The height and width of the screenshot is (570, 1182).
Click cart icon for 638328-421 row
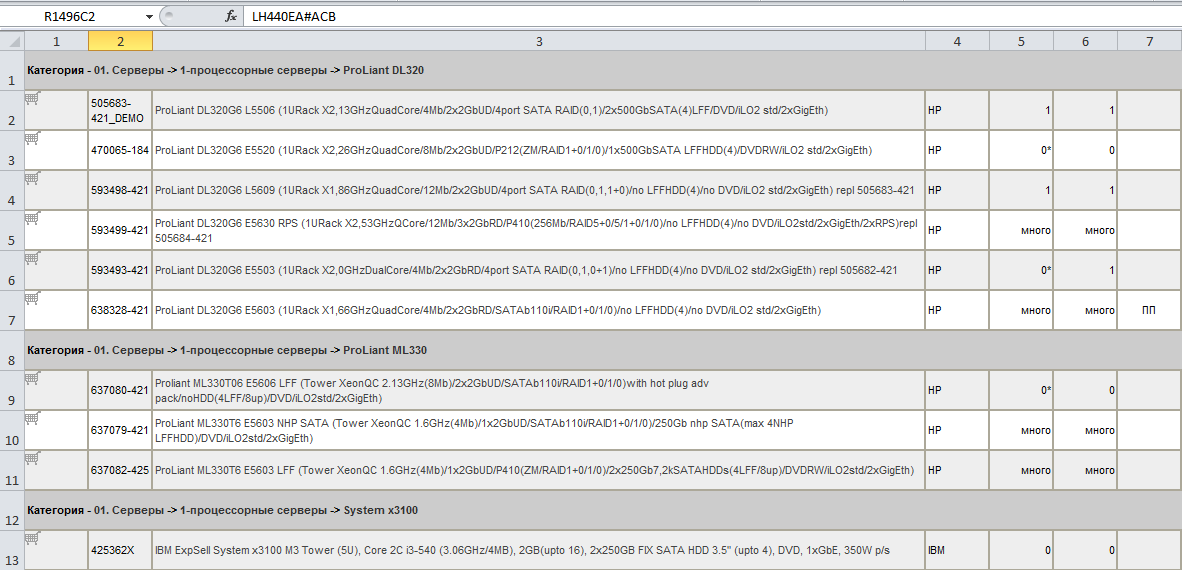pos(32,298)
